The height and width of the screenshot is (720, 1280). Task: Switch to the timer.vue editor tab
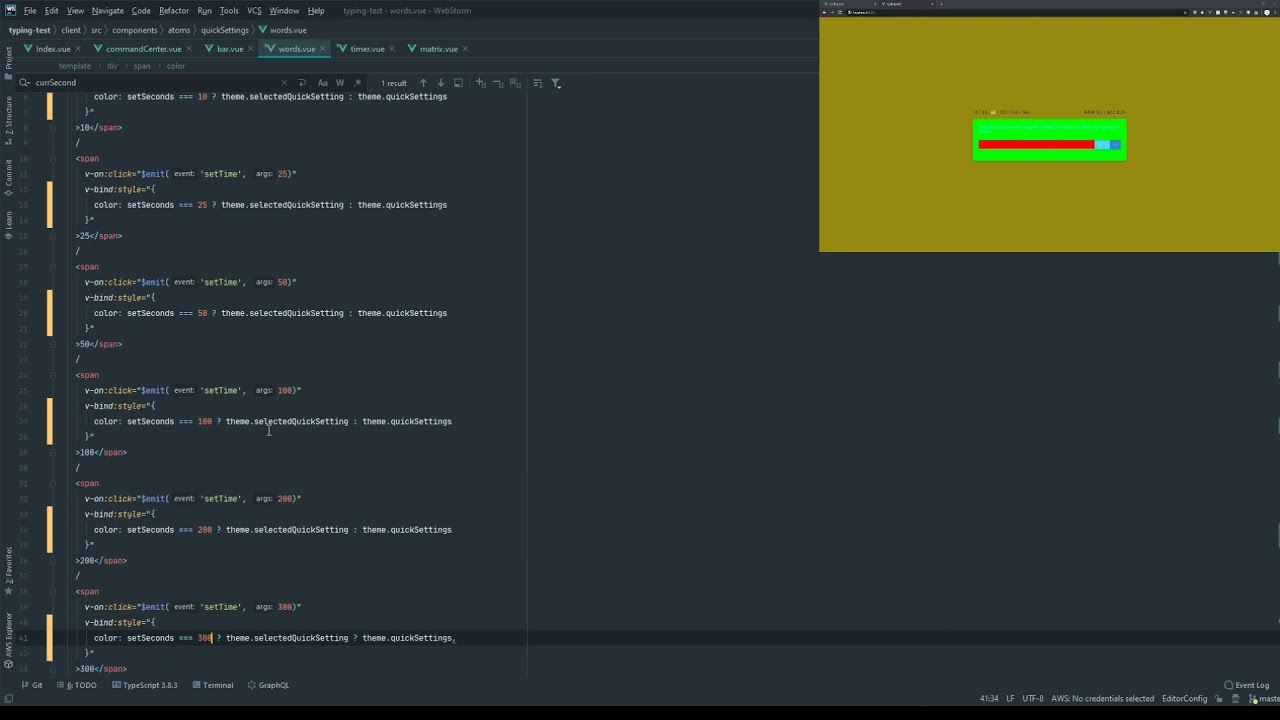[367, 49]
